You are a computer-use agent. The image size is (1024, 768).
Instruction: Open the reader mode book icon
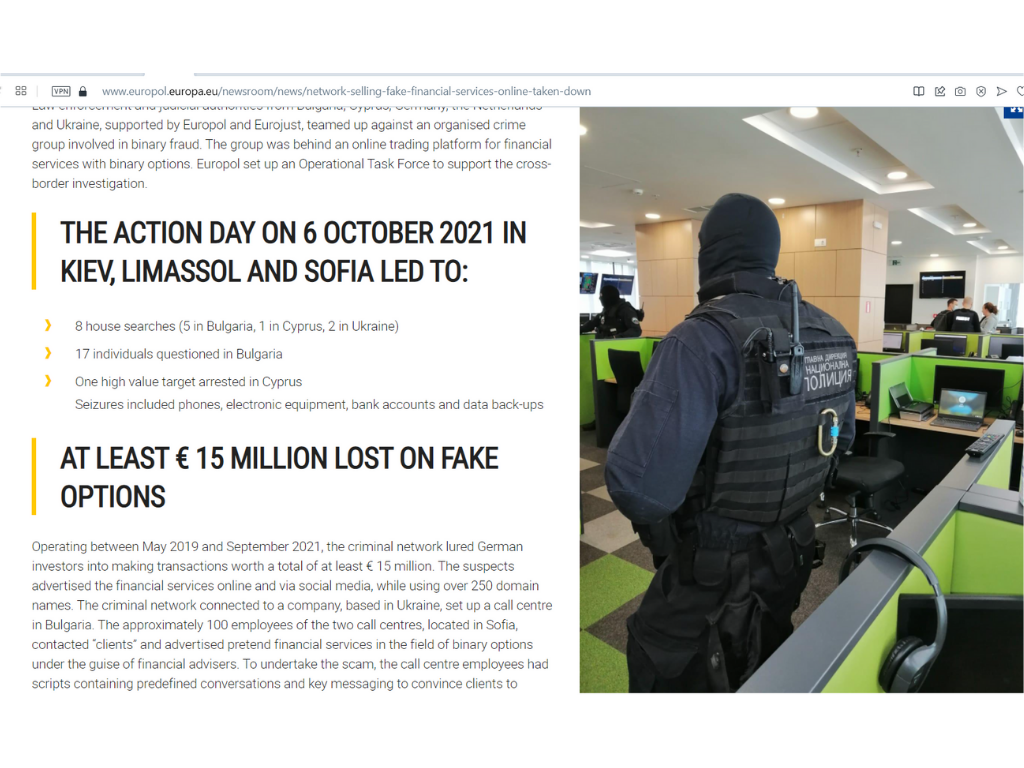pos(918,91)
